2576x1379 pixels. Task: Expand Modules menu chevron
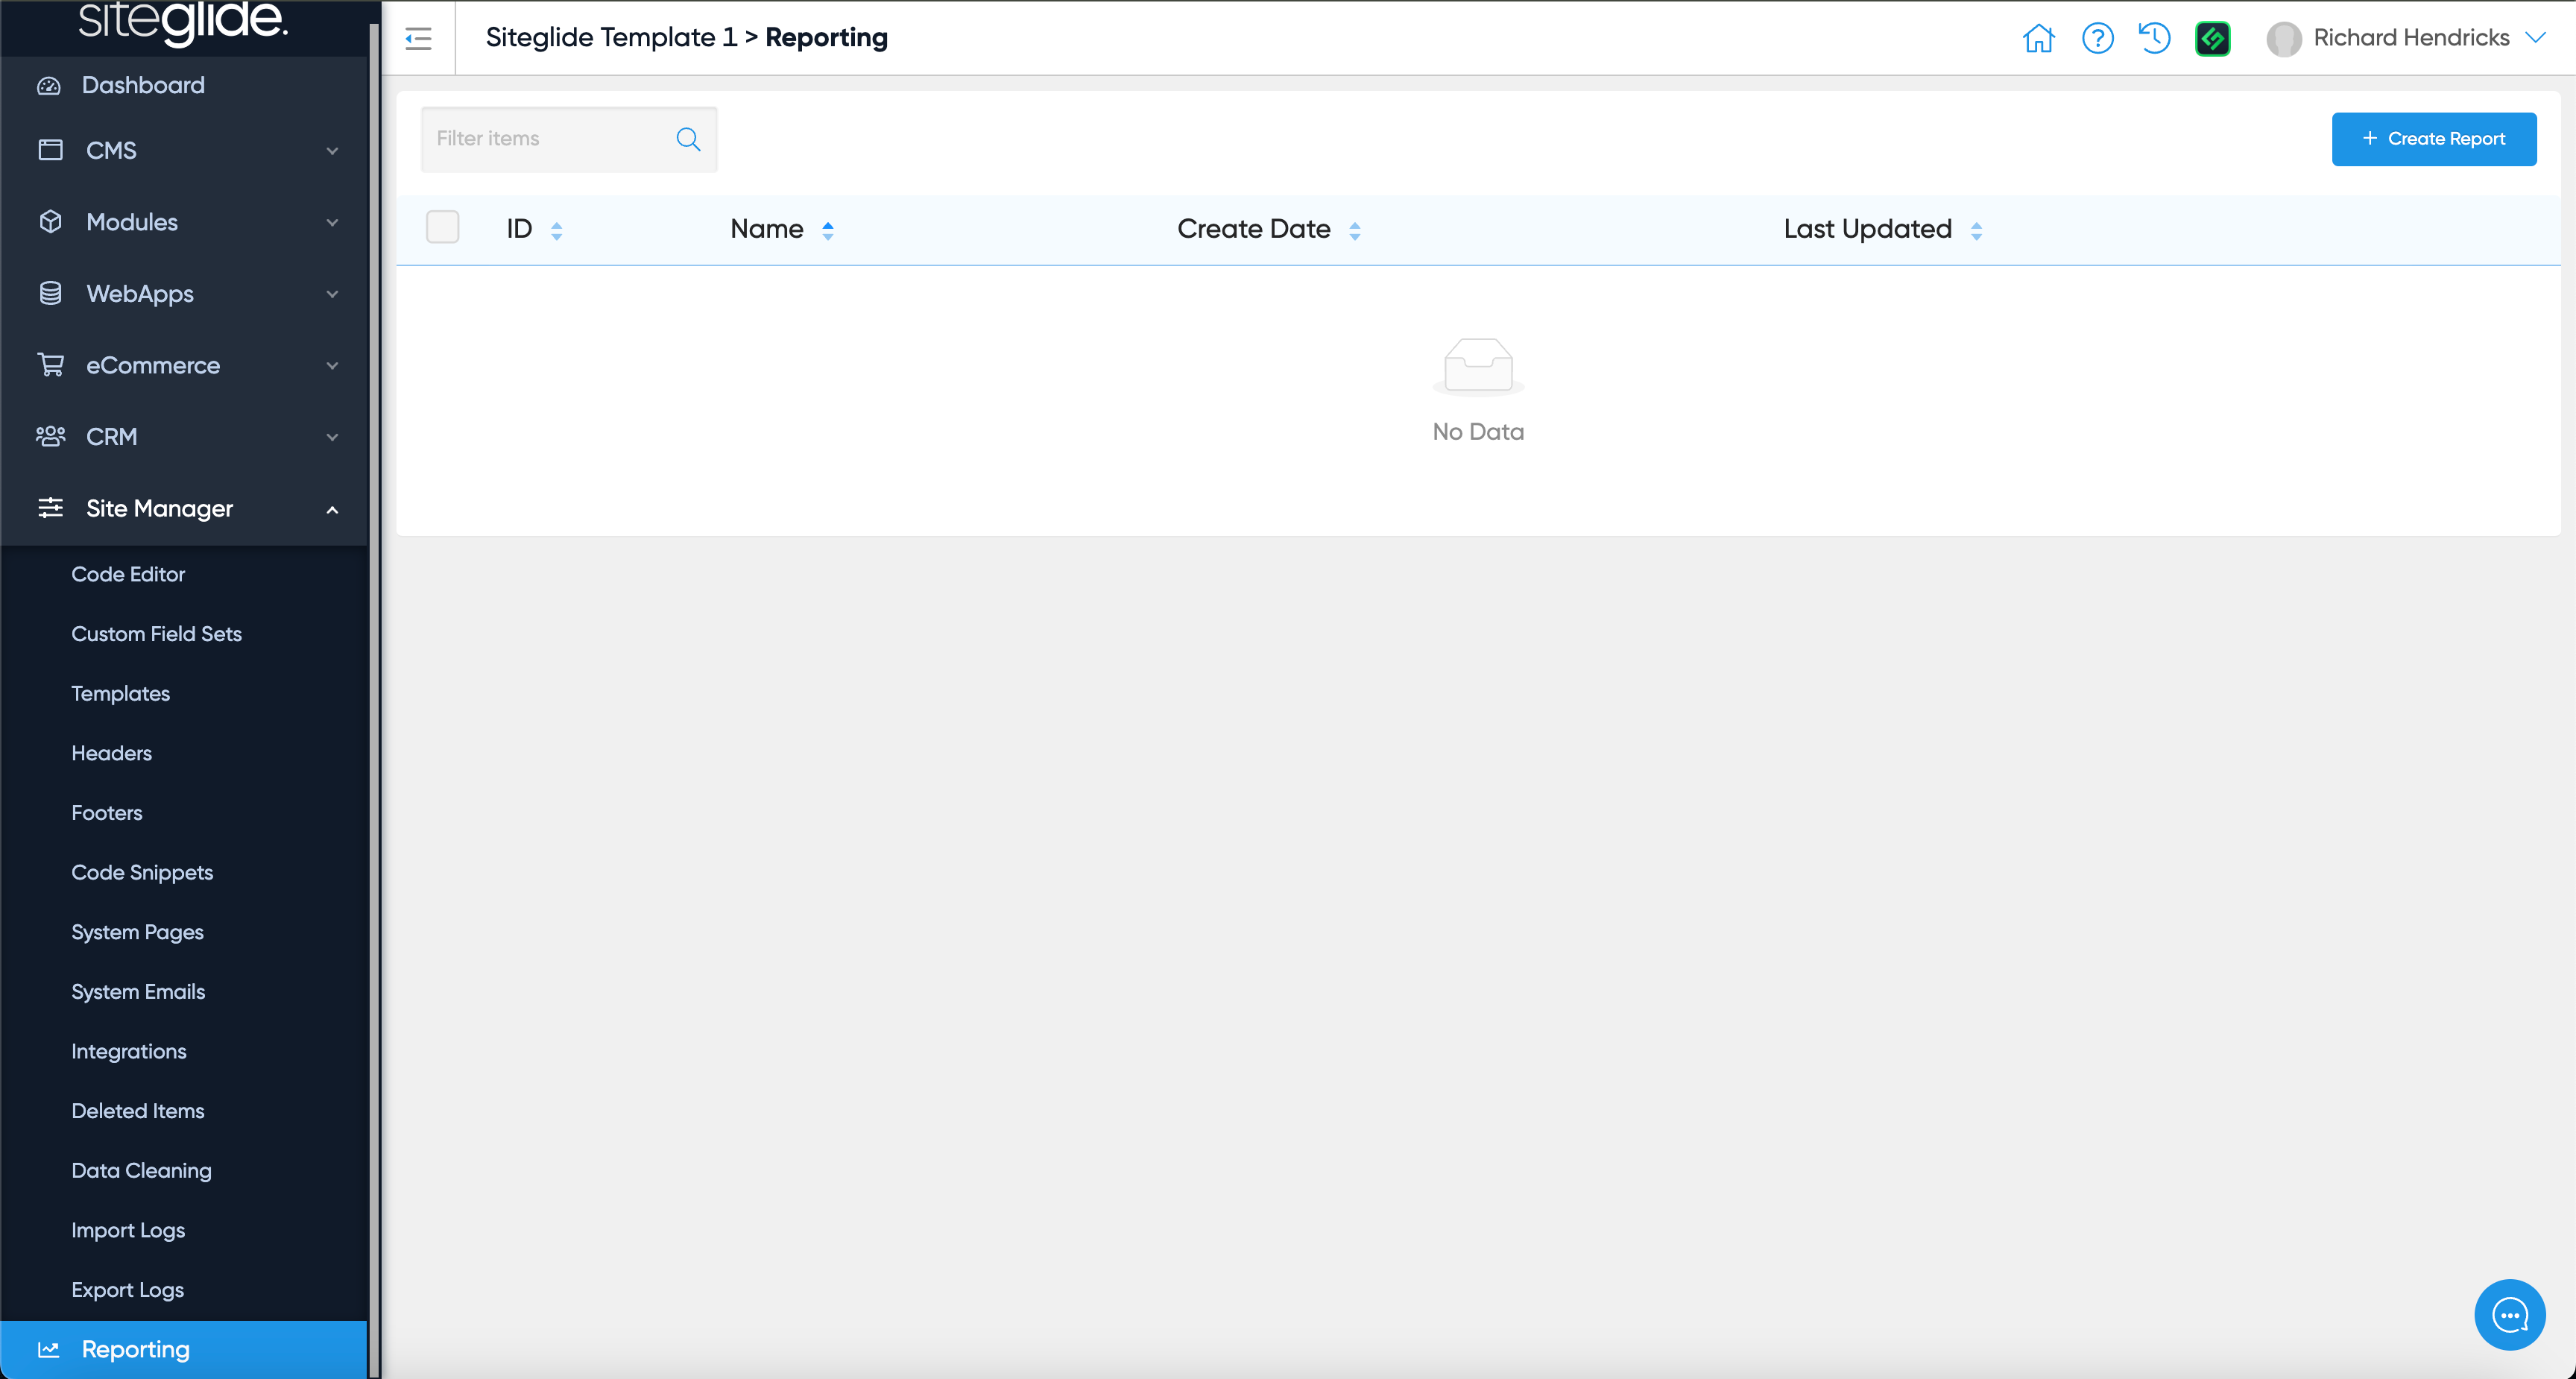tap(332, 222)
